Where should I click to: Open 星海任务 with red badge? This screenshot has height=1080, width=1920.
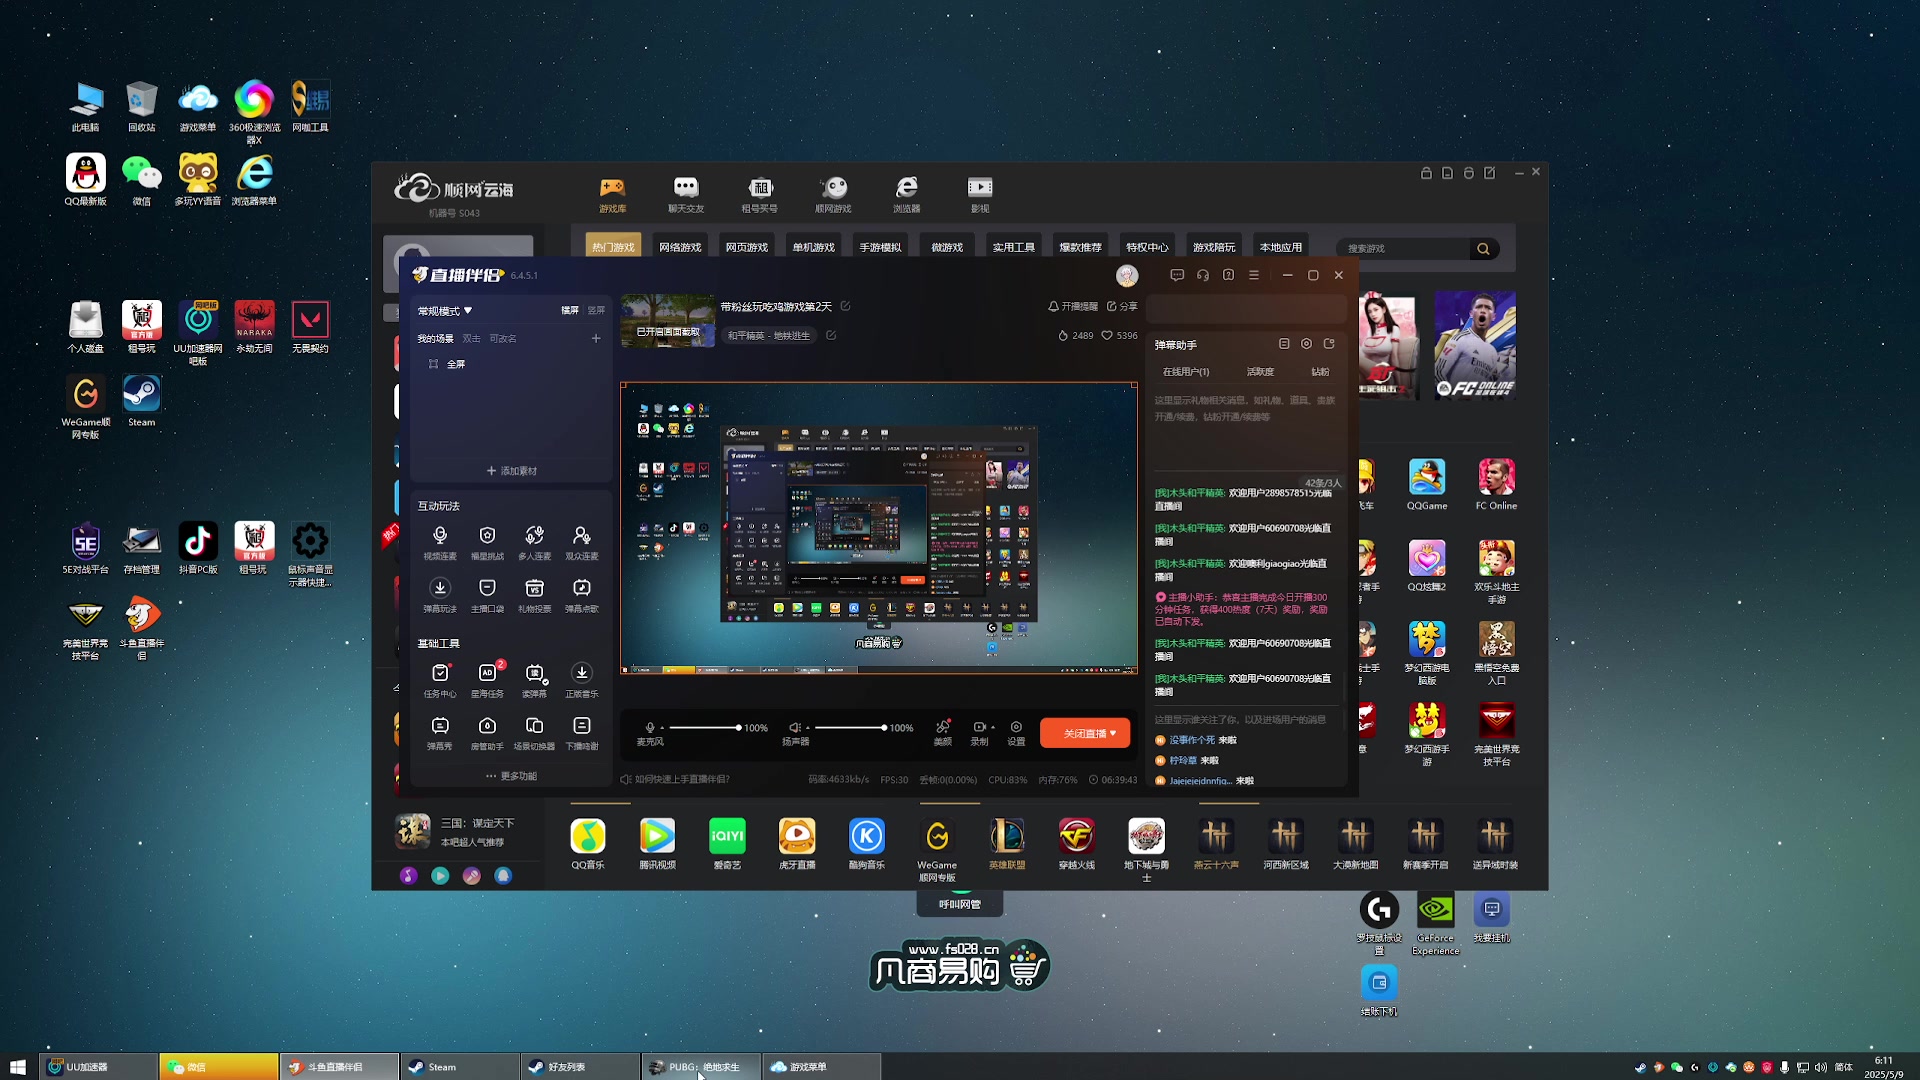point(487,680)
